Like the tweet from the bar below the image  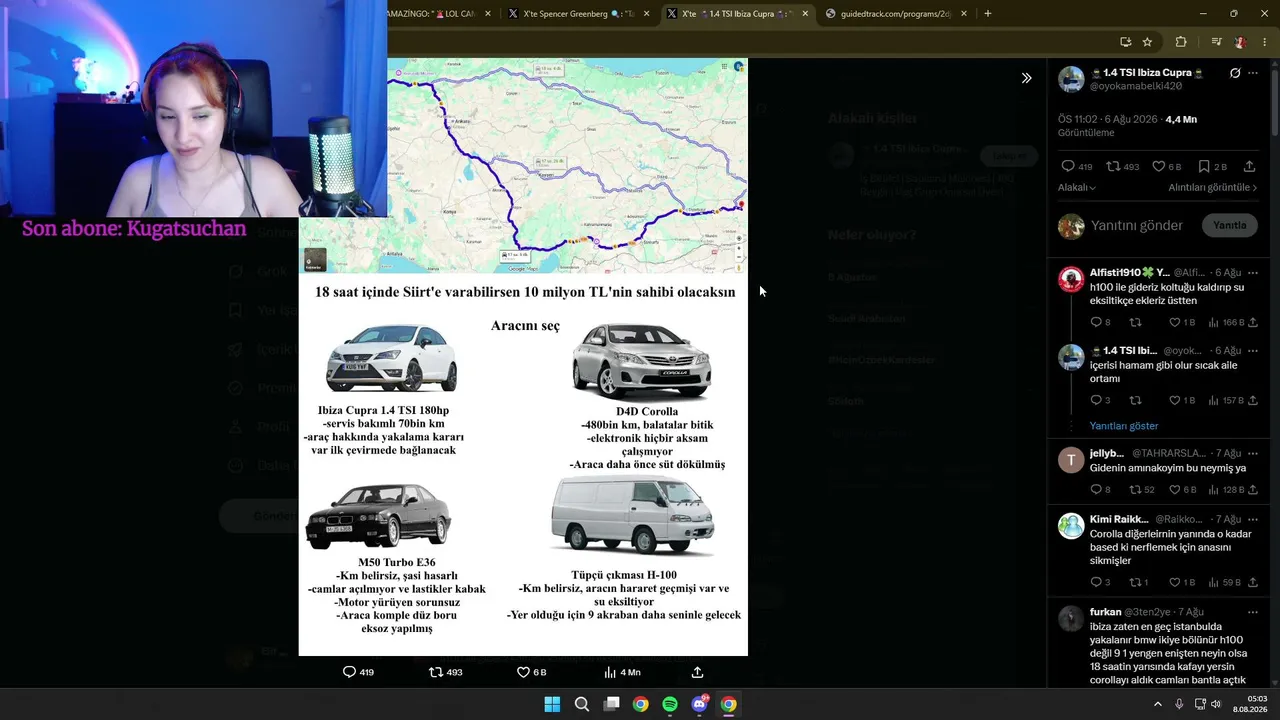click(x=531, y=672)
